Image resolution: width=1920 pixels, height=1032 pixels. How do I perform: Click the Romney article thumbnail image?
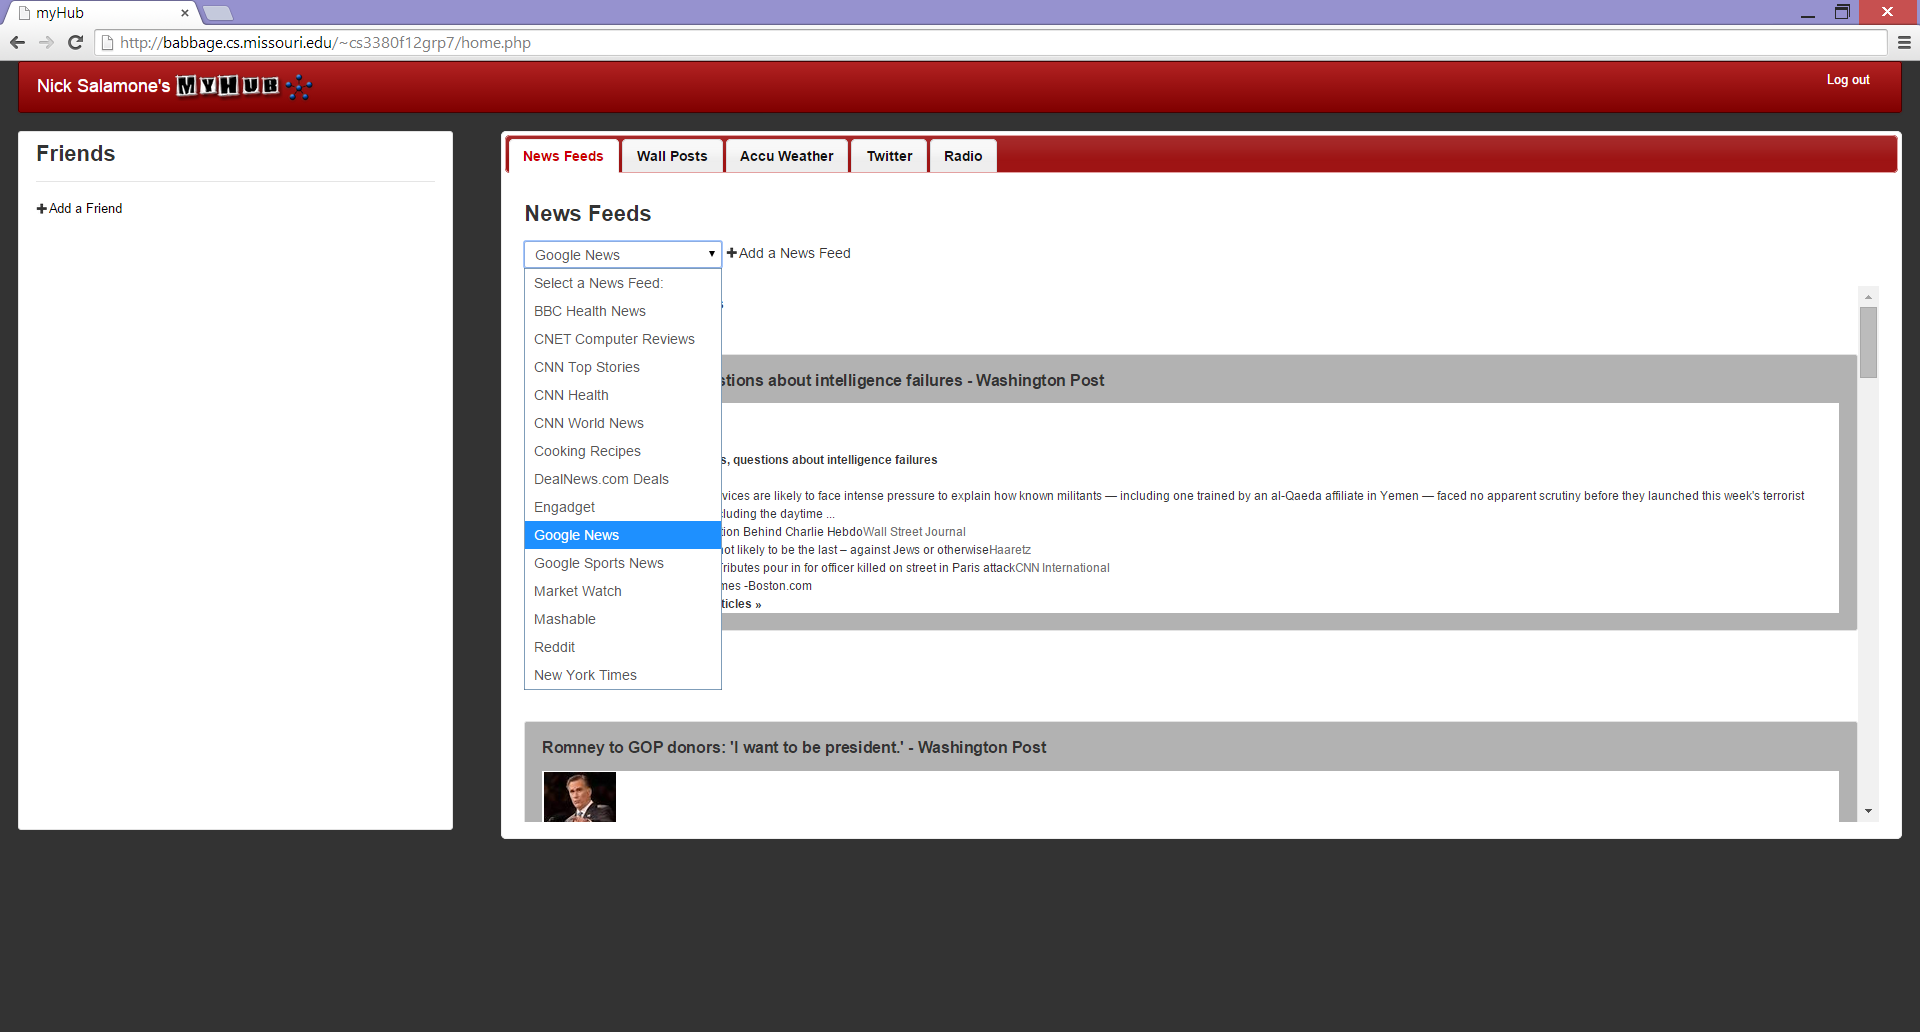coord(580,796)
